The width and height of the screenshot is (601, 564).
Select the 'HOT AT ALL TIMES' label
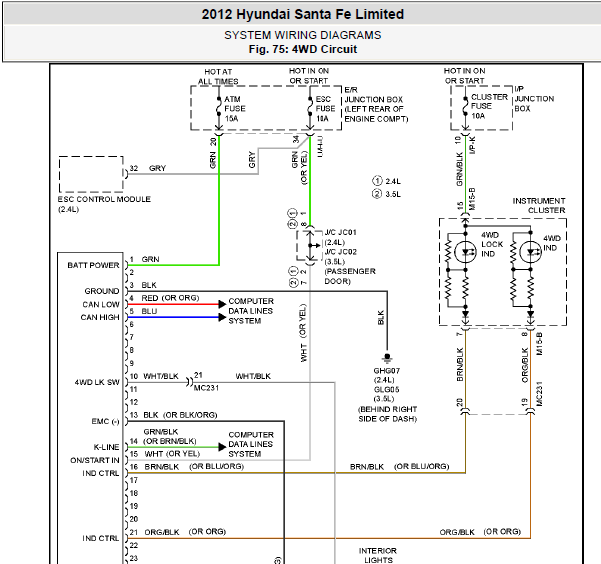(218, 76)
